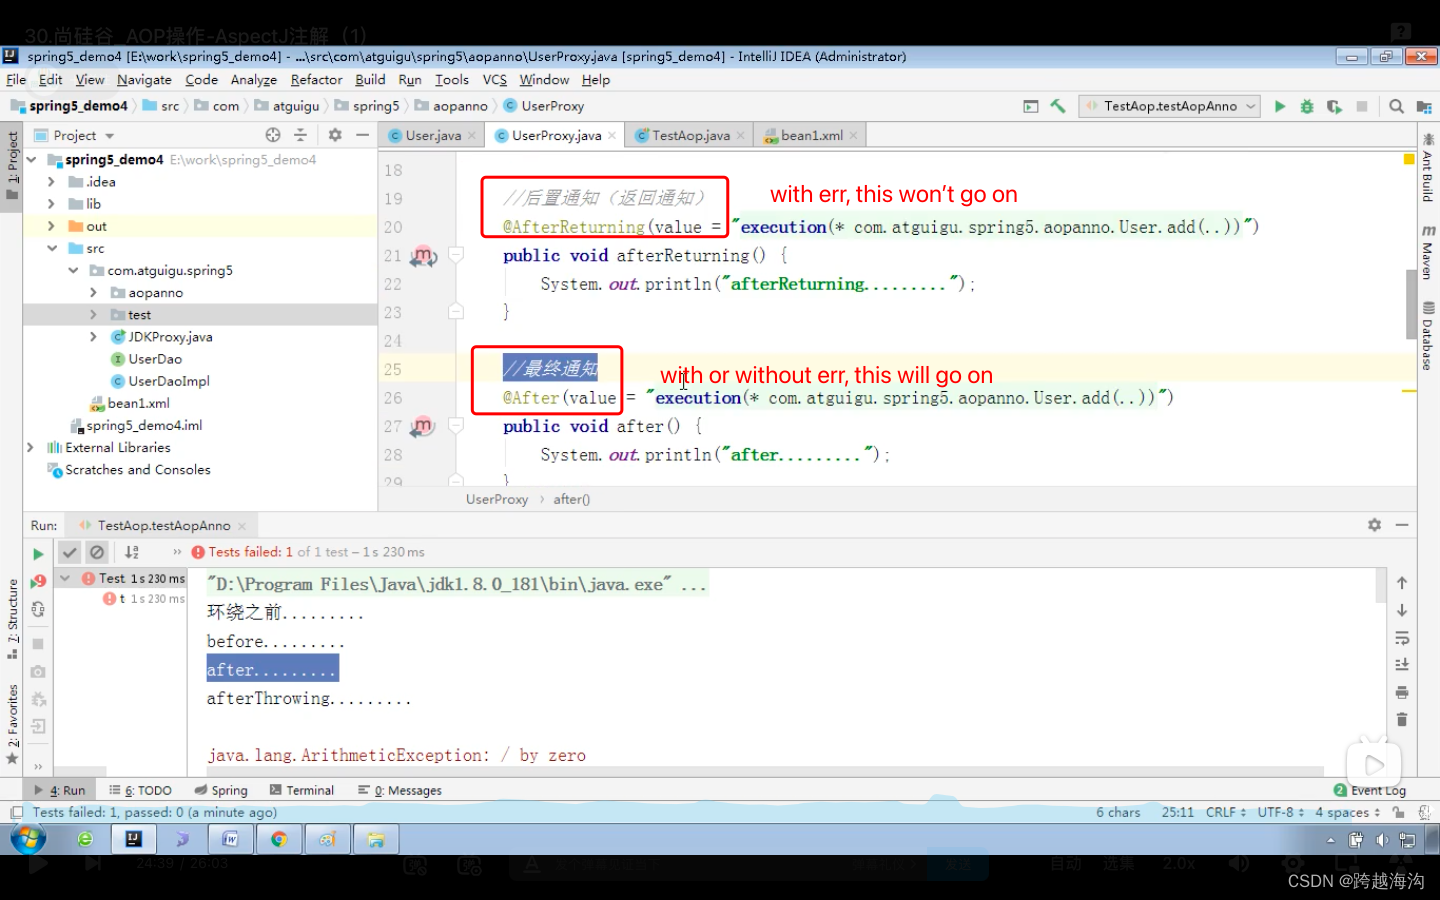Viewport: 1440px width, 900px height.
Task: Rerun tests in Run panel
Action: tap(38, 553)
